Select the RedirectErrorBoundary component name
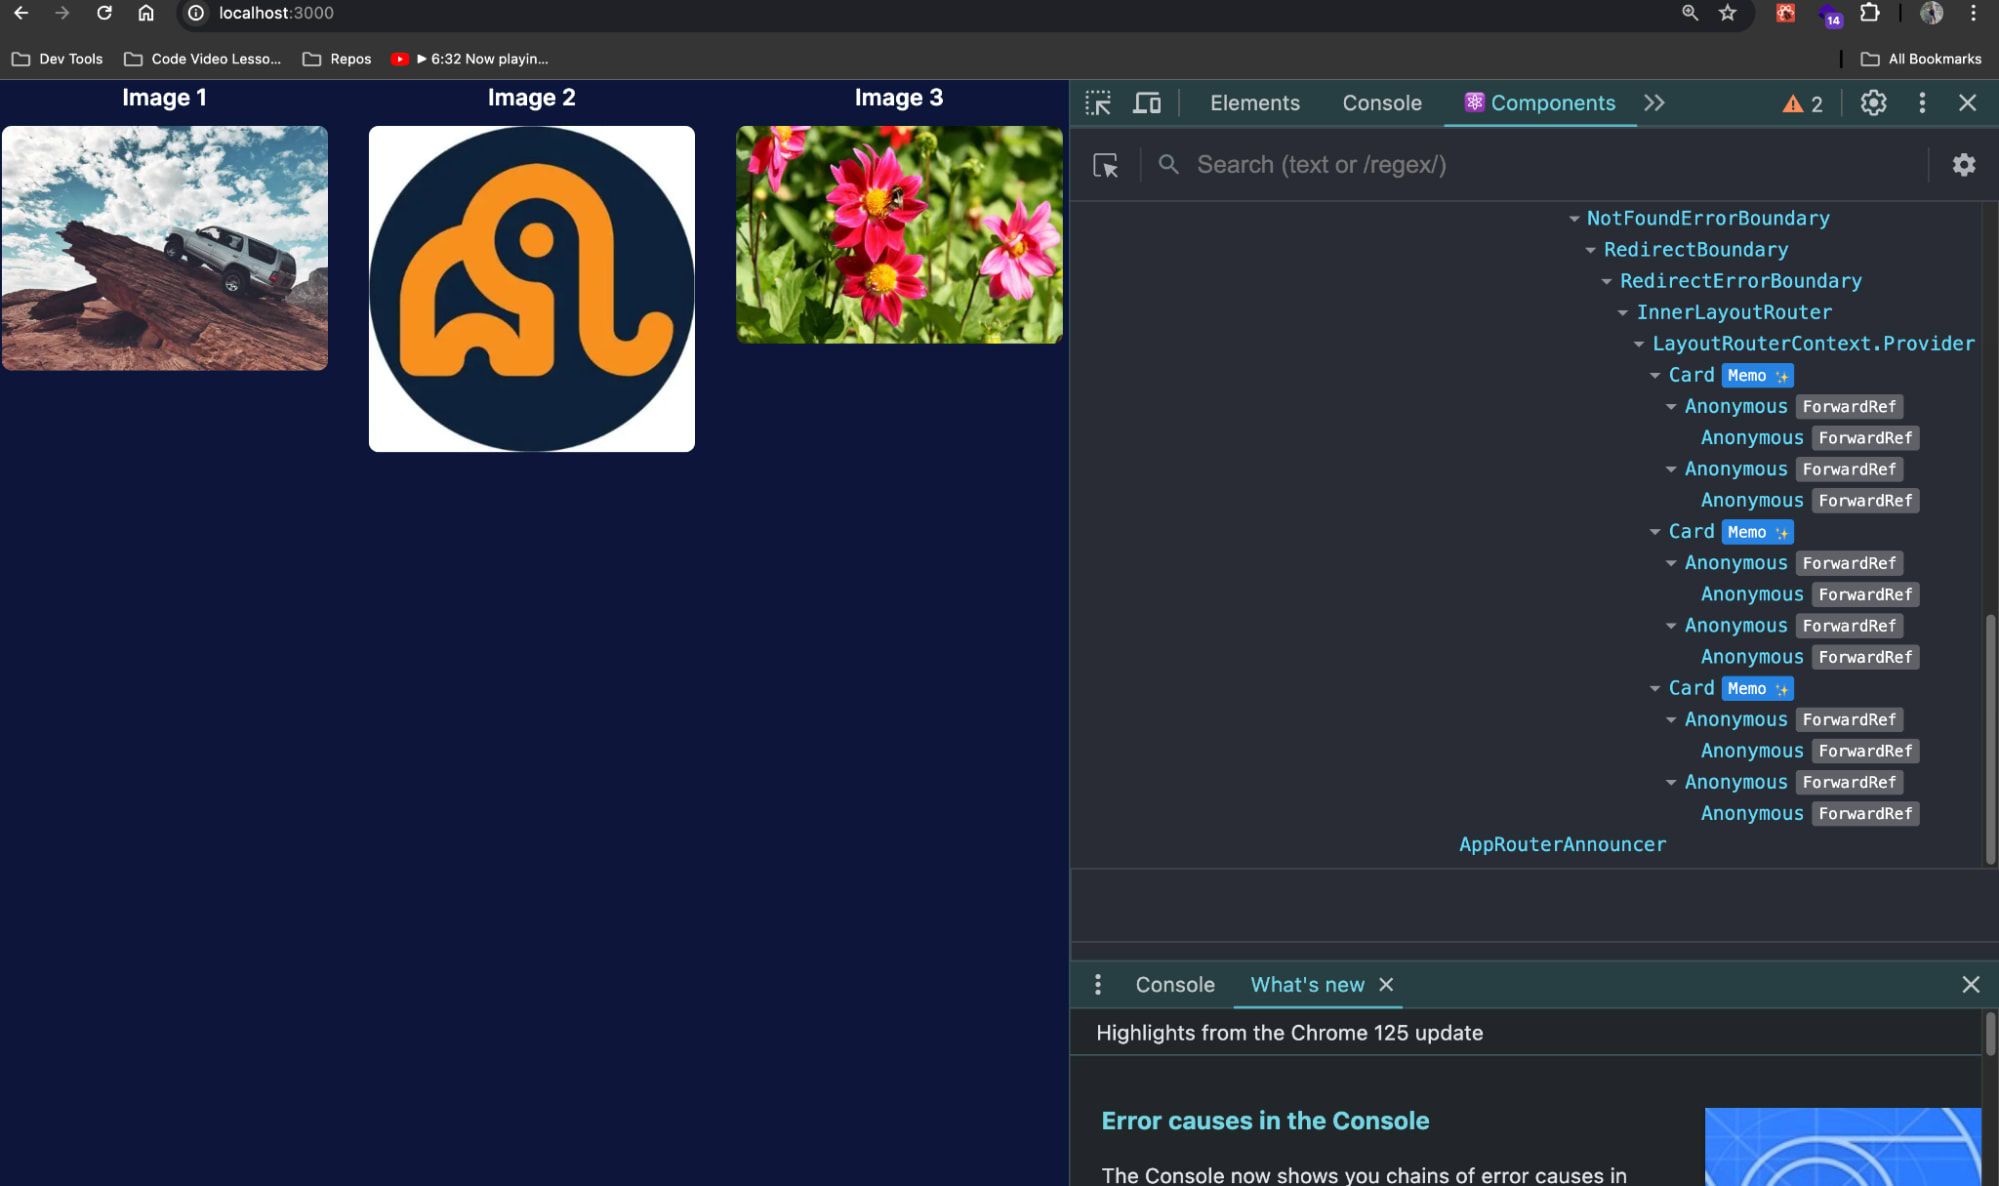 tap(1741, 281)
